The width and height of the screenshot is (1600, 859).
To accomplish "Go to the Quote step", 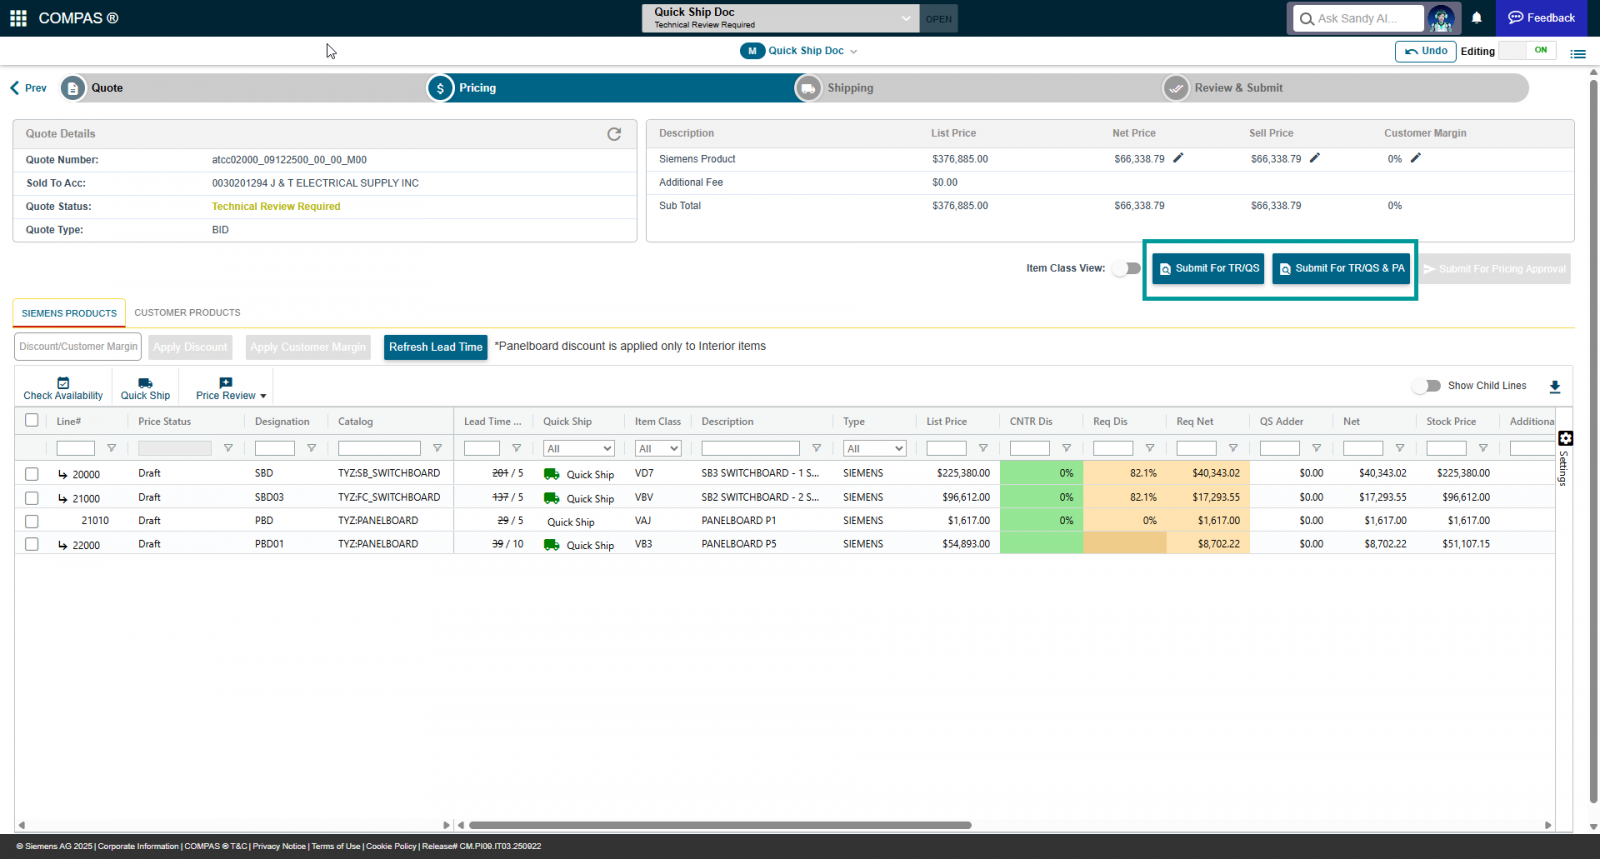I will point(107,88).
